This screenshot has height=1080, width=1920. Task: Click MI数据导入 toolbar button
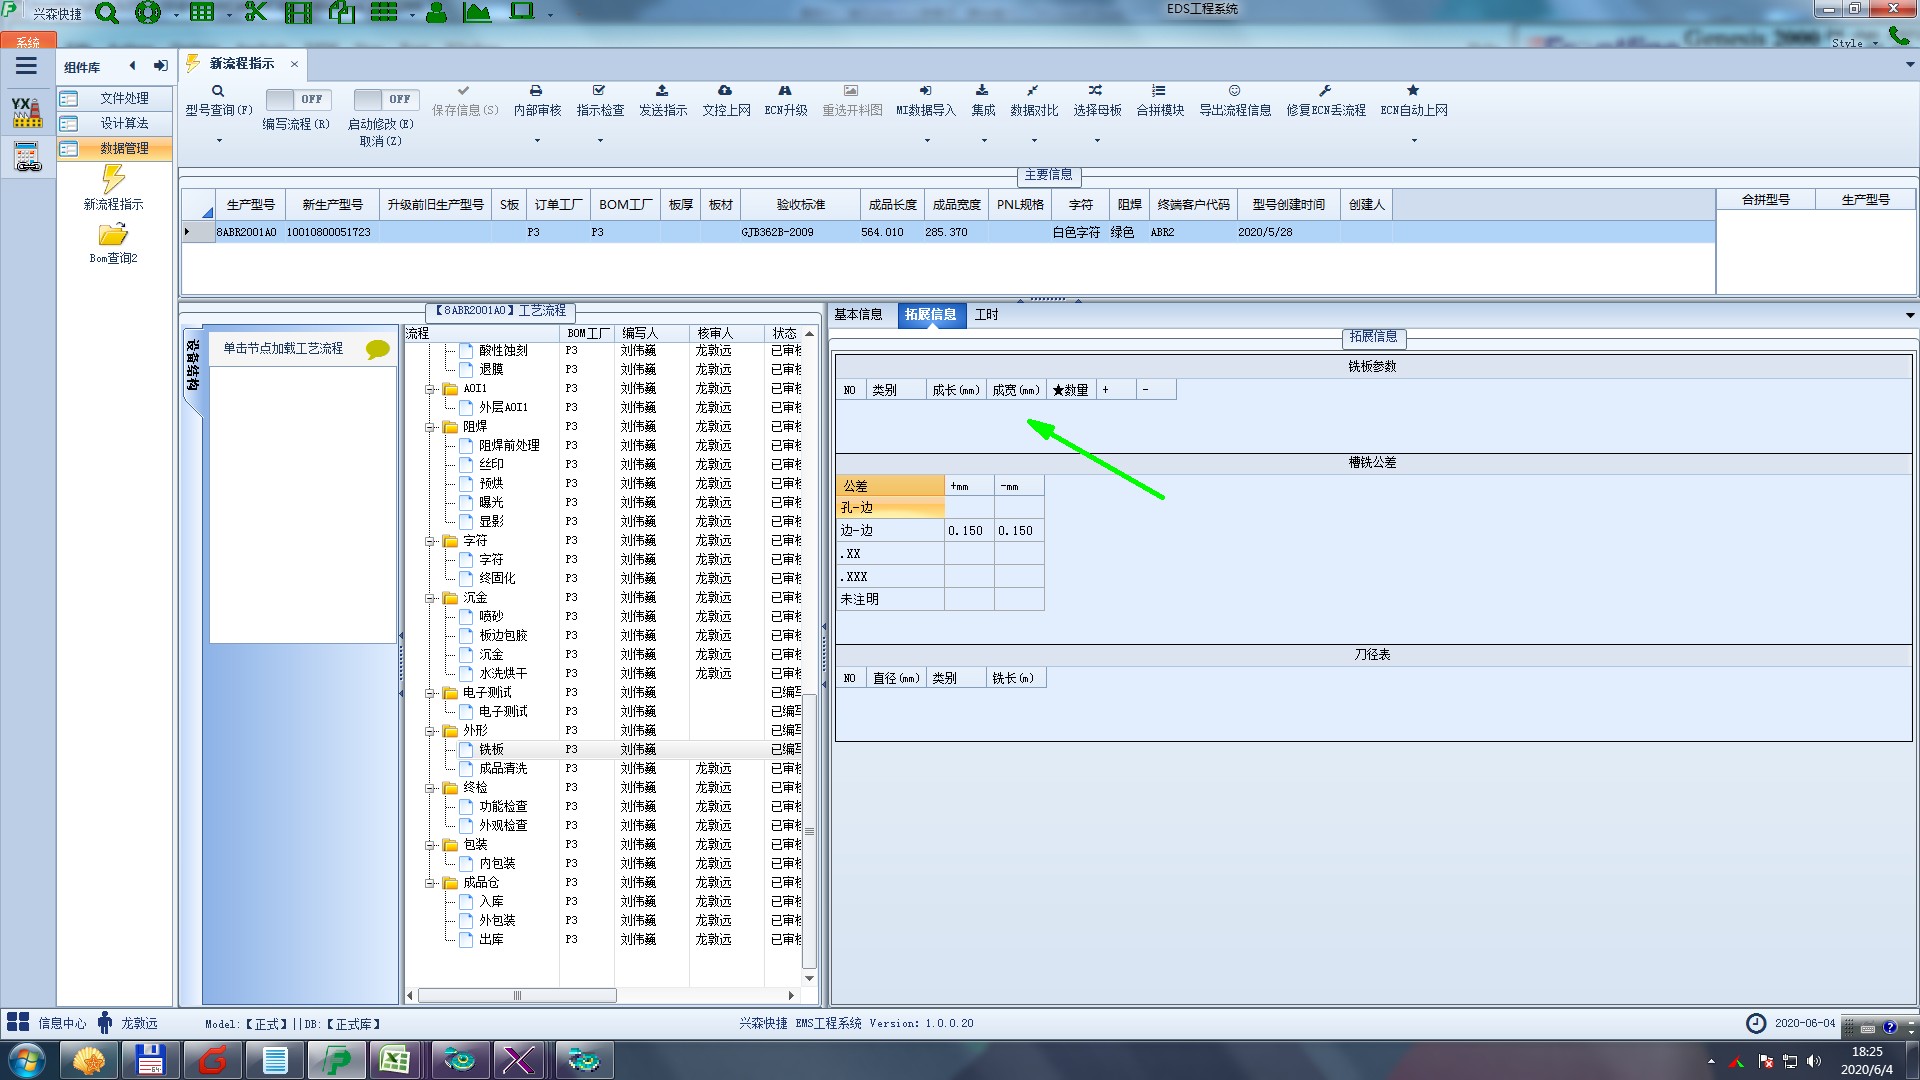tap(926, 101)
